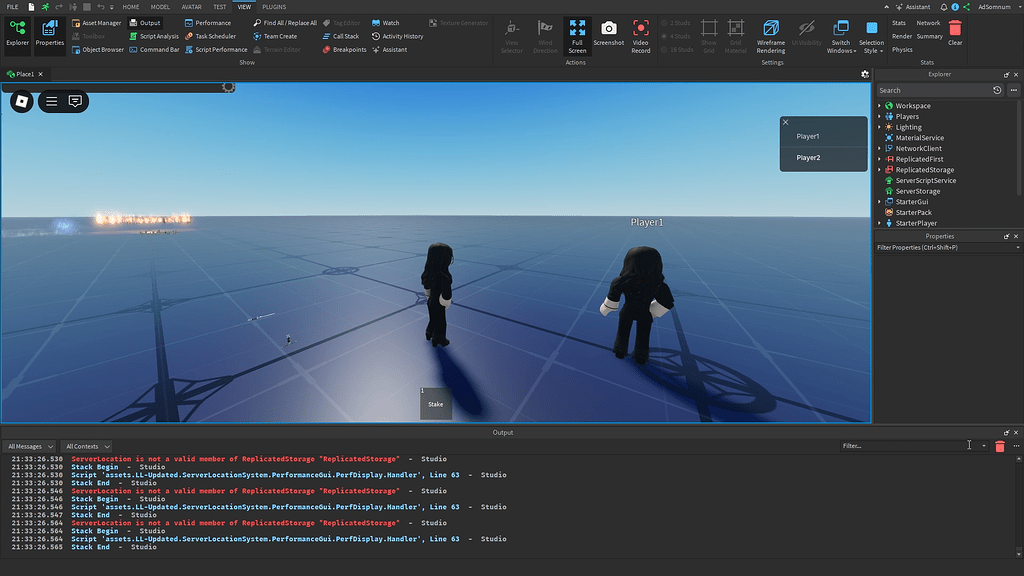Clear the Output log with trash icon
The width and height of the screenshot is (1024, 576).
click(x=1000, y=447)
